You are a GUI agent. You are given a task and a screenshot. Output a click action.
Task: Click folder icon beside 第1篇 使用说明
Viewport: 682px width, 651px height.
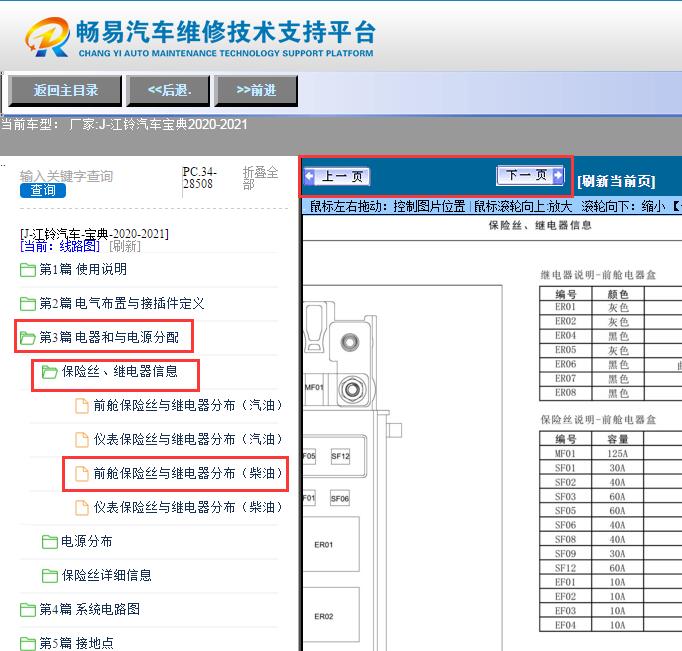tap(28, 270)
